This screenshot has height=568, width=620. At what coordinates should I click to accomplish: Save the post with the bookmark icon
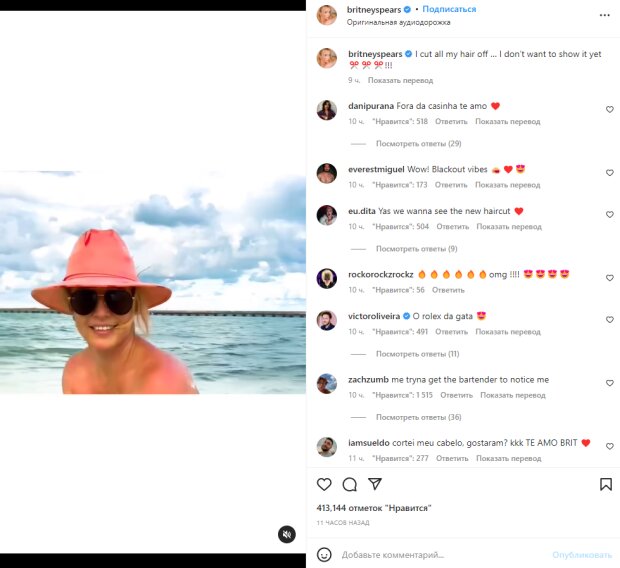tap(606, 484)
